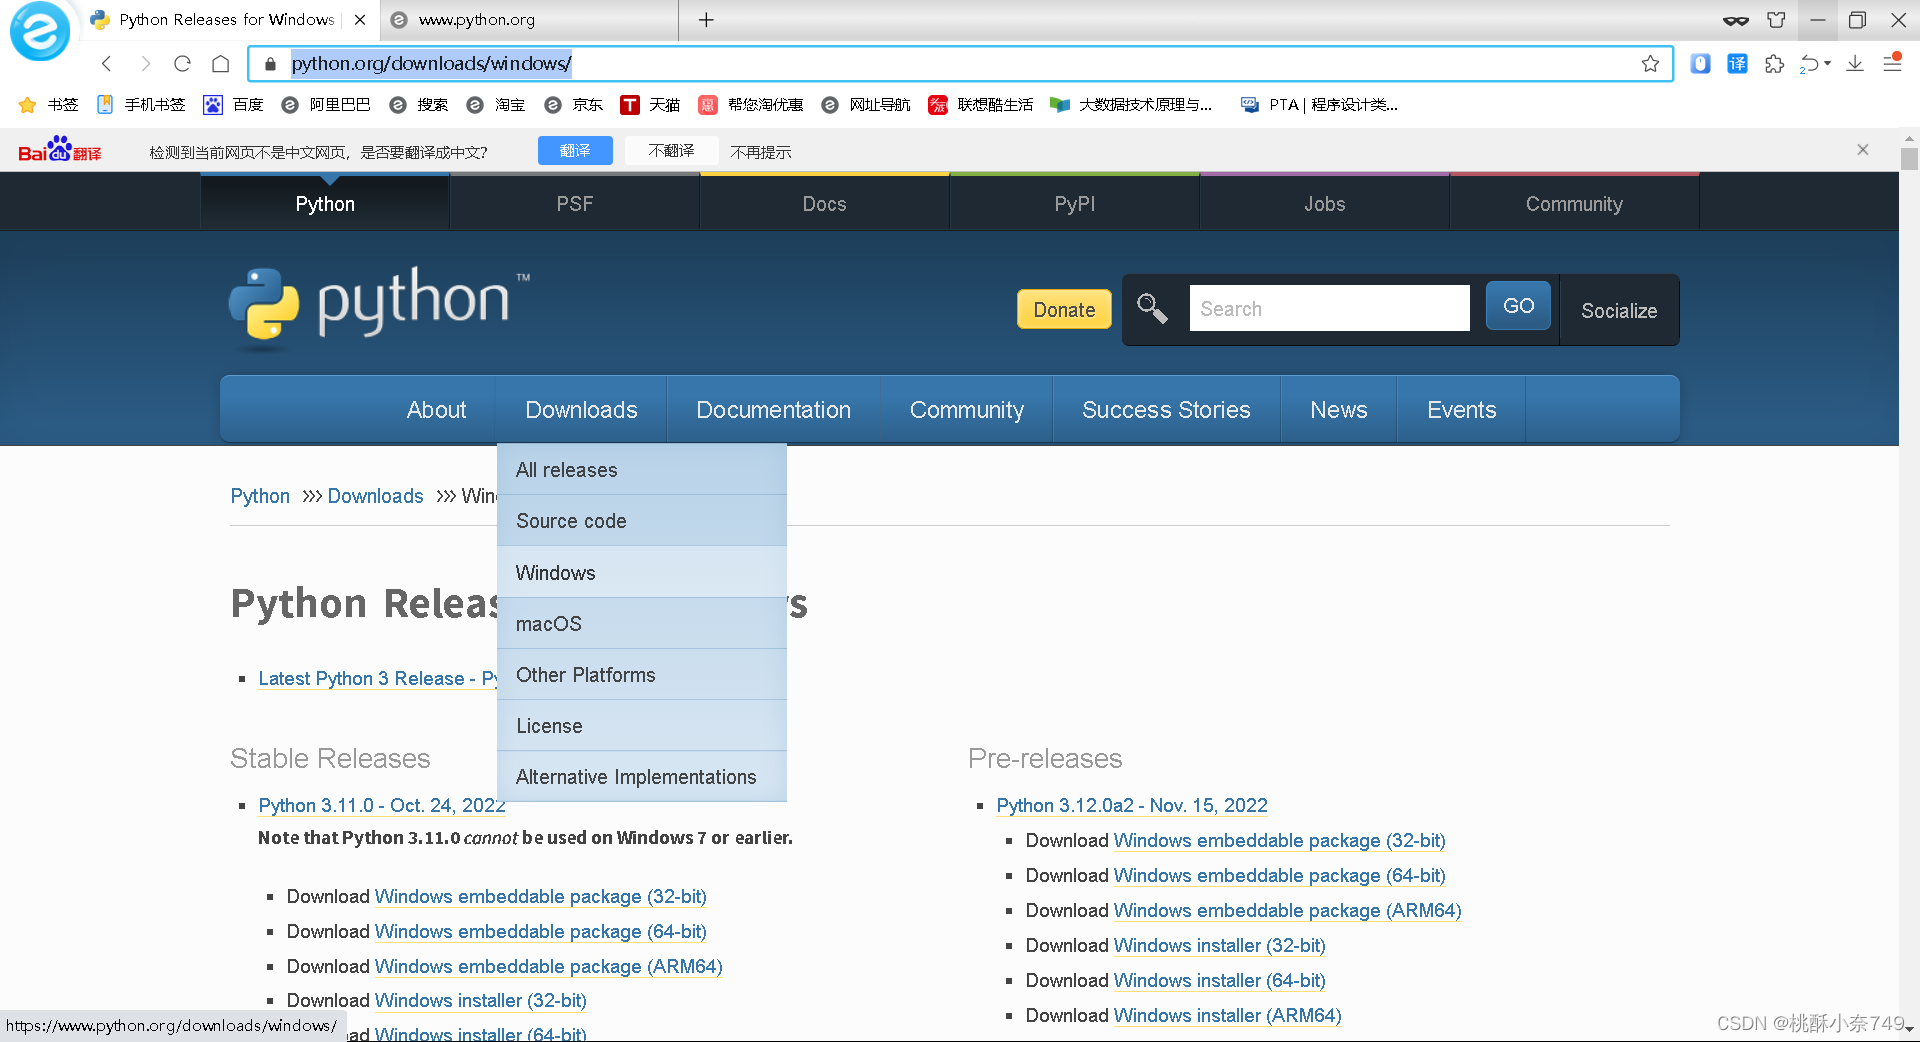Click the yellow Donate button
1920x1042 pixels.
click(1064, 310)
